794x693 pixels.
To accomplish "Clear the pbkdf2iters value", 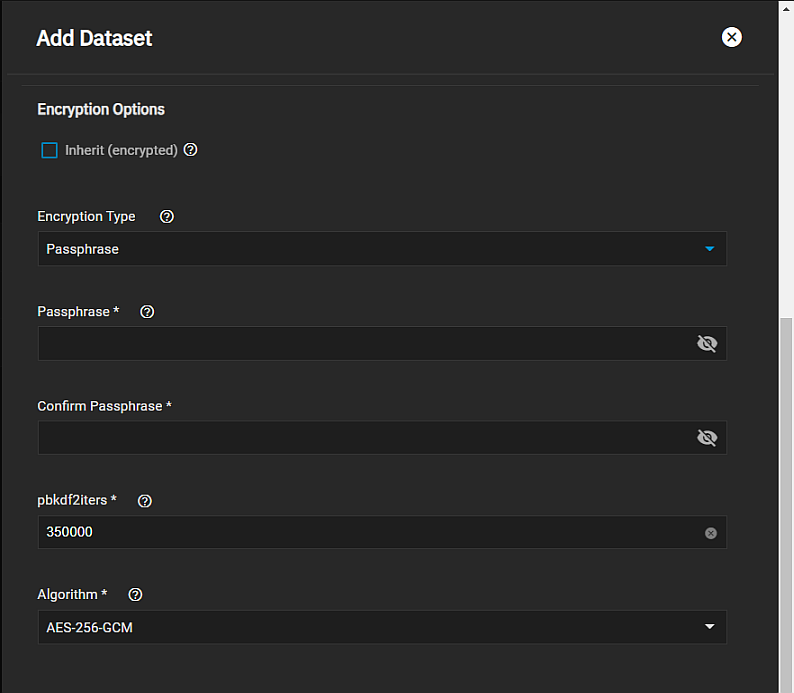I will click(x=711, y=533).
